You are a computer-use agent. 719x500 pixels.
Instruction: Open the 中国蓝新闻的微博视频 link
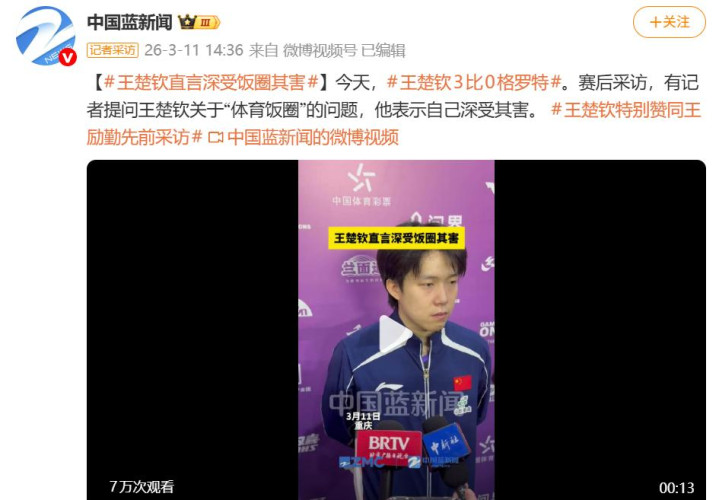pos(313,137)
